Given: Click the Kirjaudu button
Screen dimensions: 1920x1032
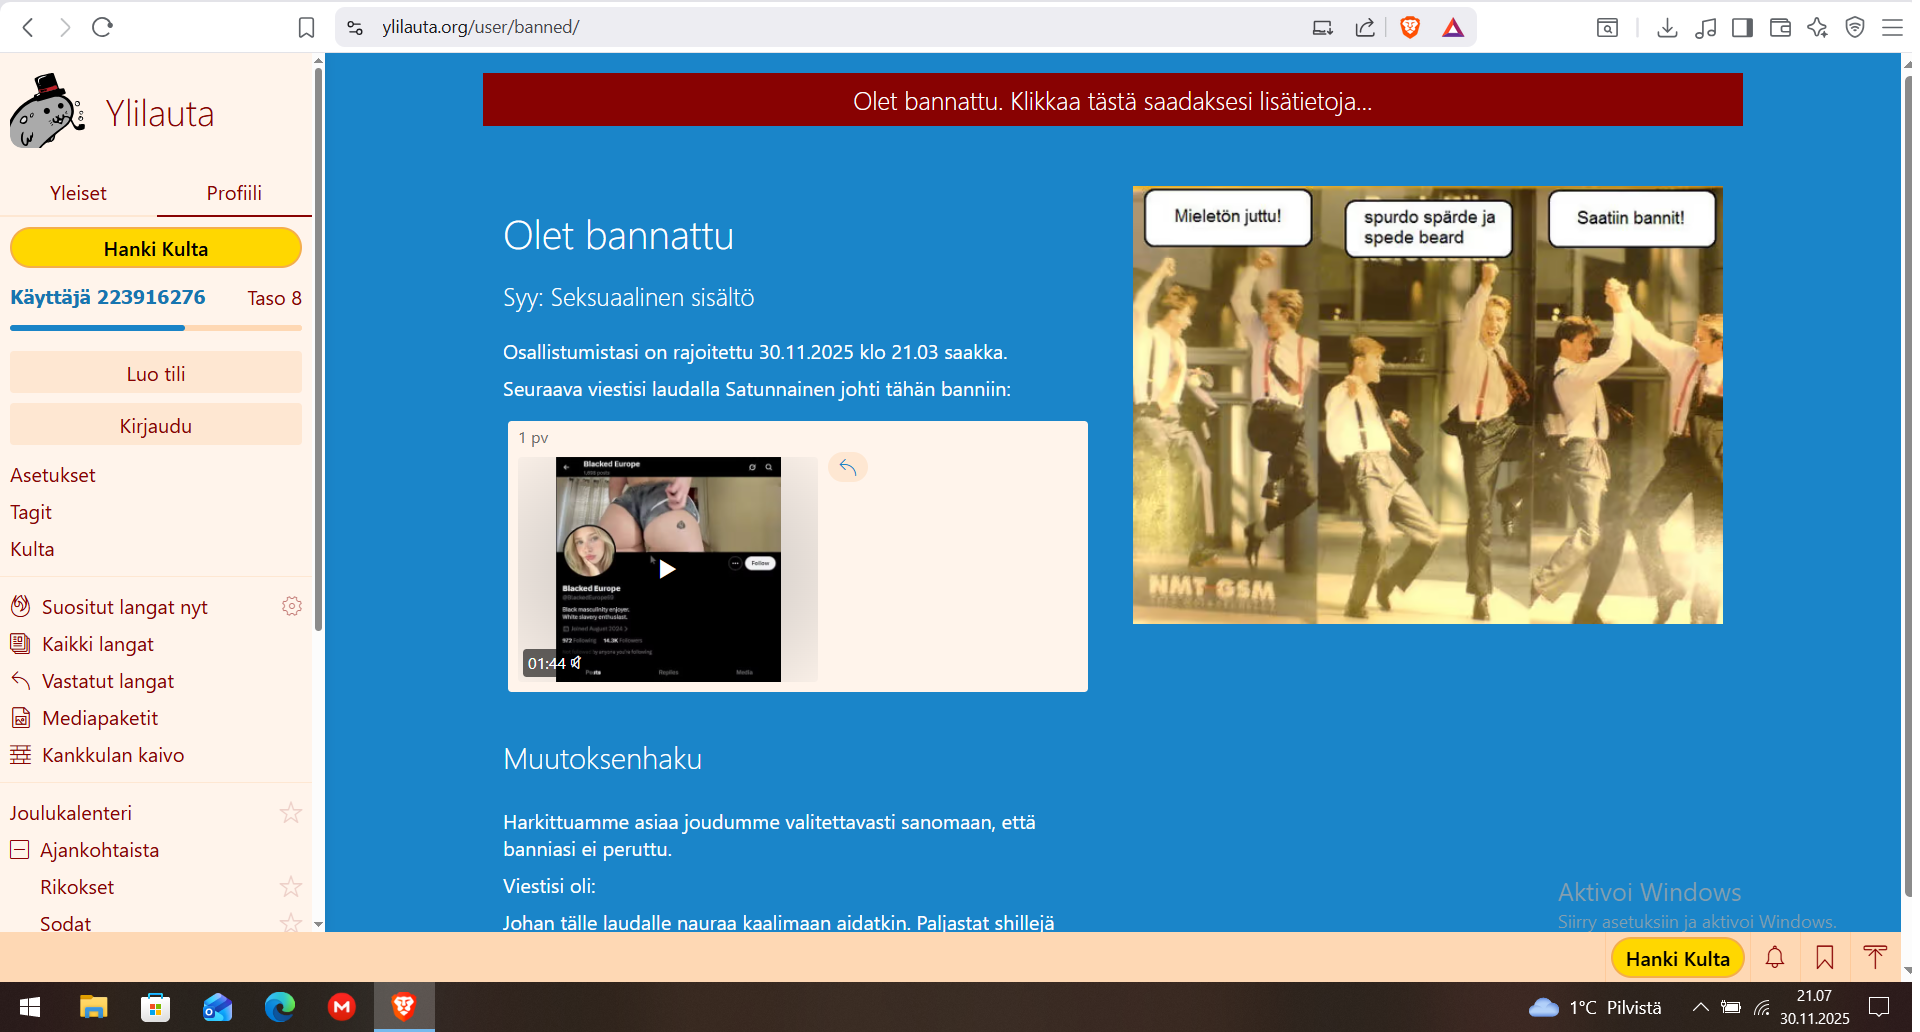Looking at the screenshot, I should (156, 425).
